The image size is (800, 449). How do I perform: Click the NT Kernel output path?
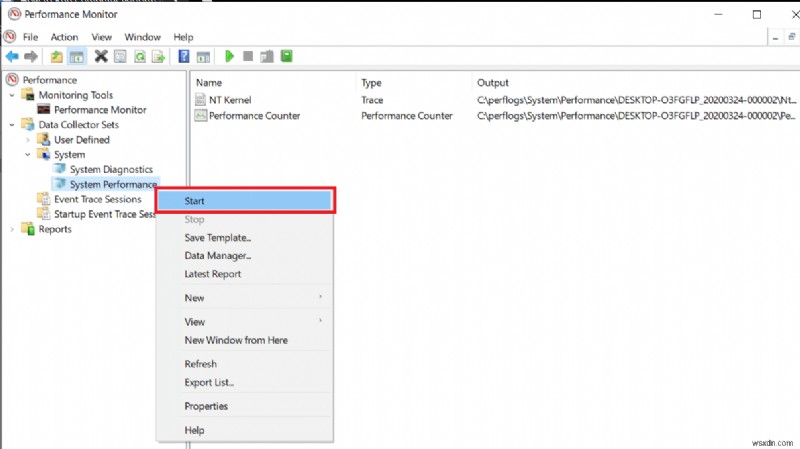(x=636, y=100)
